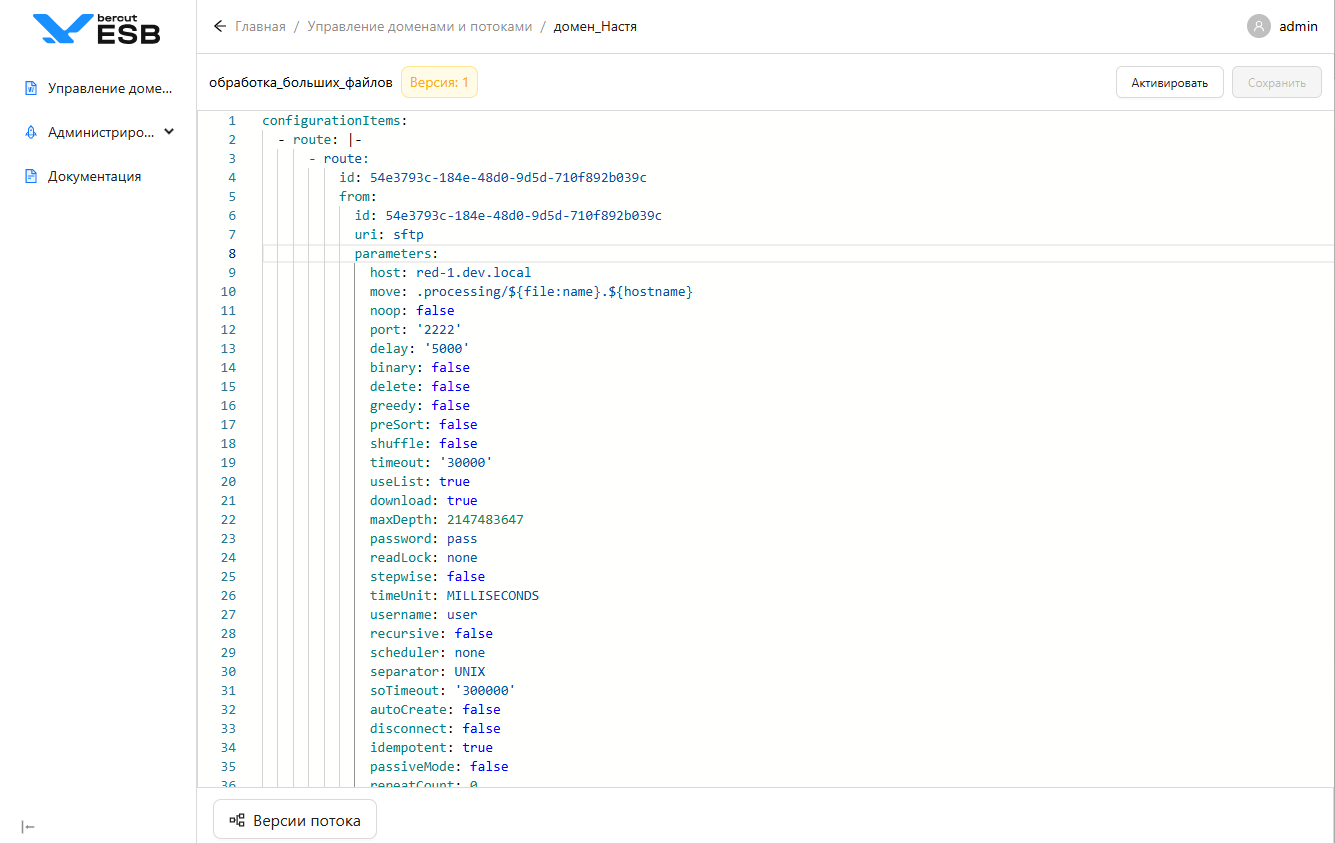The width and height of the screenshot is (1335, 843).
Task: Click the admin username label
Action: pyautogui.click(x=1298, y=27)
